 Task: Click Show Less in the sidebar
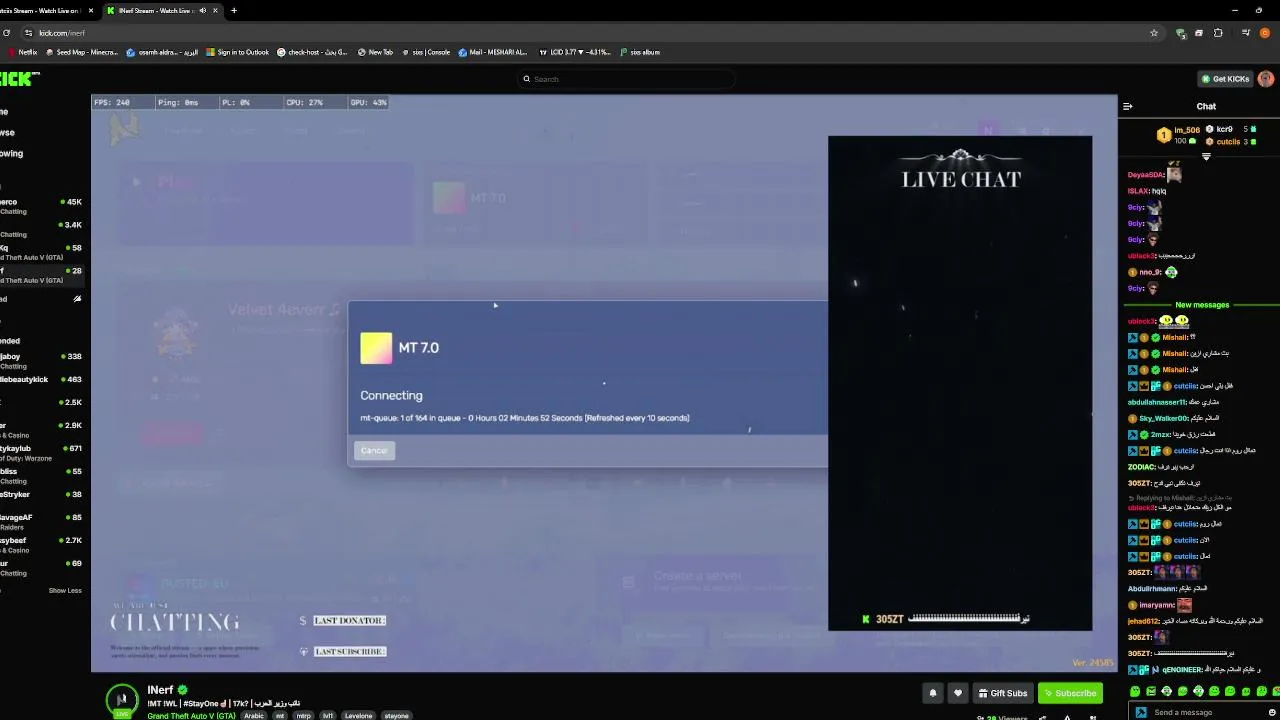click(65, 591)
